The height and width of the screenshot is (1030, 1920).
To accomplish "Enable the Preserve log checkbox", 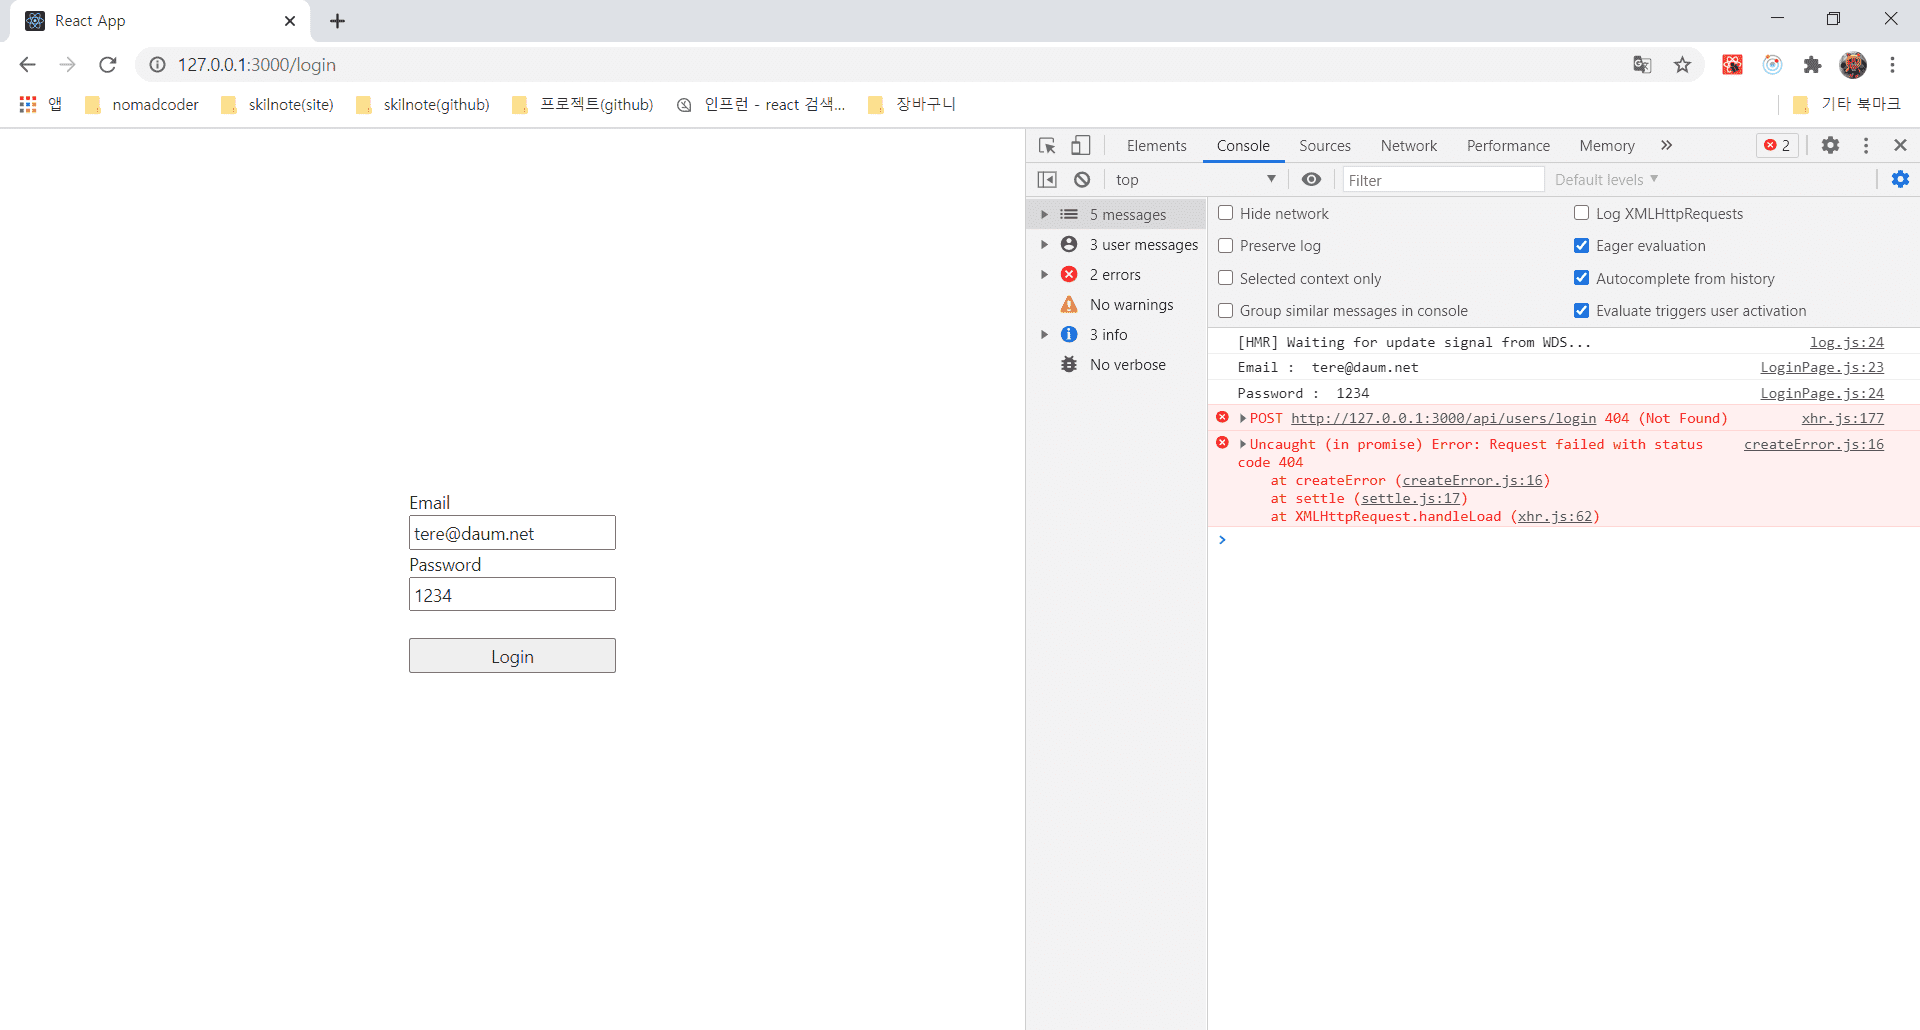I will pyautogui.click(x=1225, y=246).
